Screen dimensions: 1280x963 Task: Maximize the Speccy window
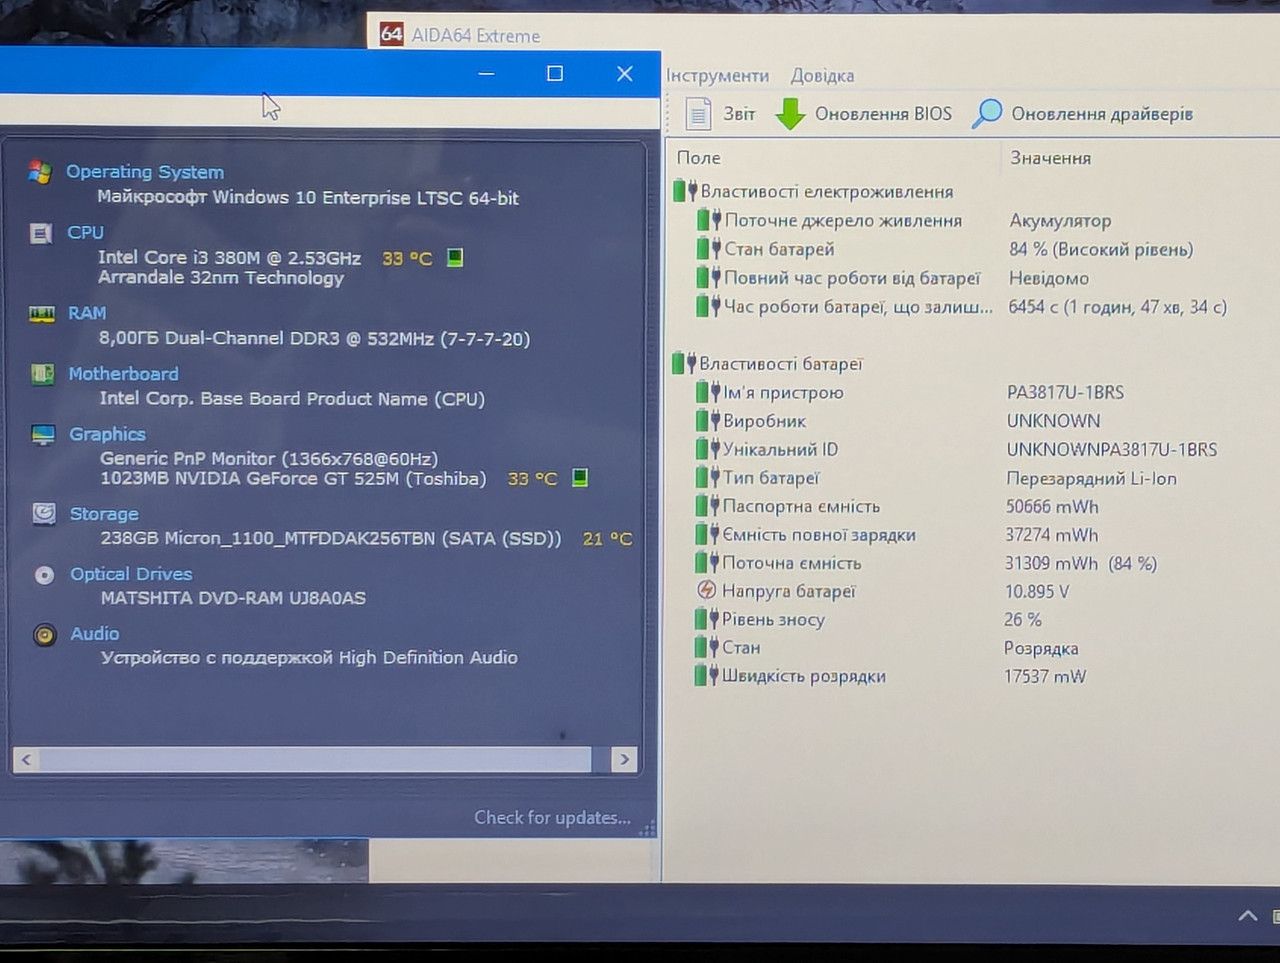[555, 74]
